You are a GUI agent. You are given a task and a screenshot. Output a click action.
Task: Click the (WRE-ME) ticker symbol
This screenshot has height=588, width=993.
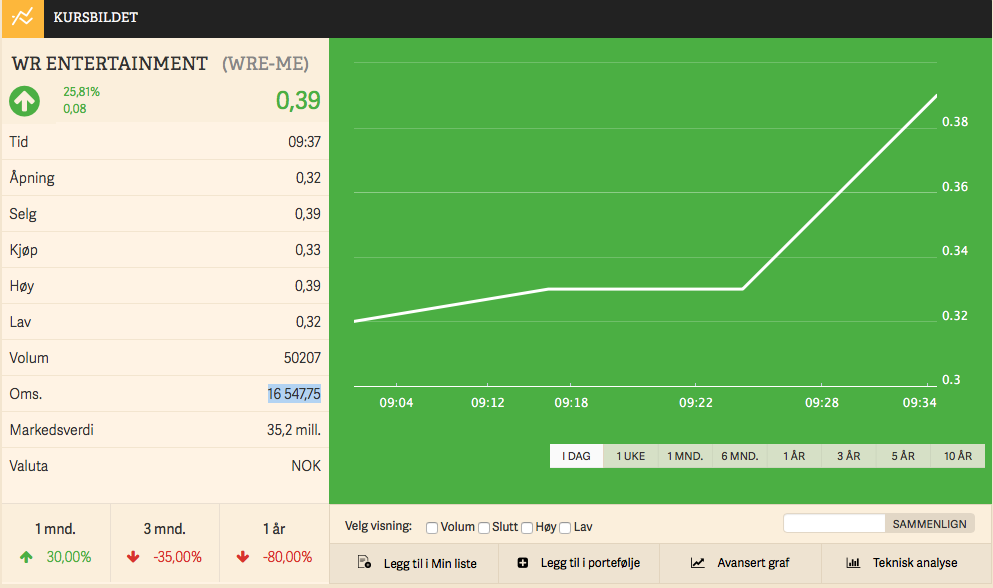pos(265,64)
